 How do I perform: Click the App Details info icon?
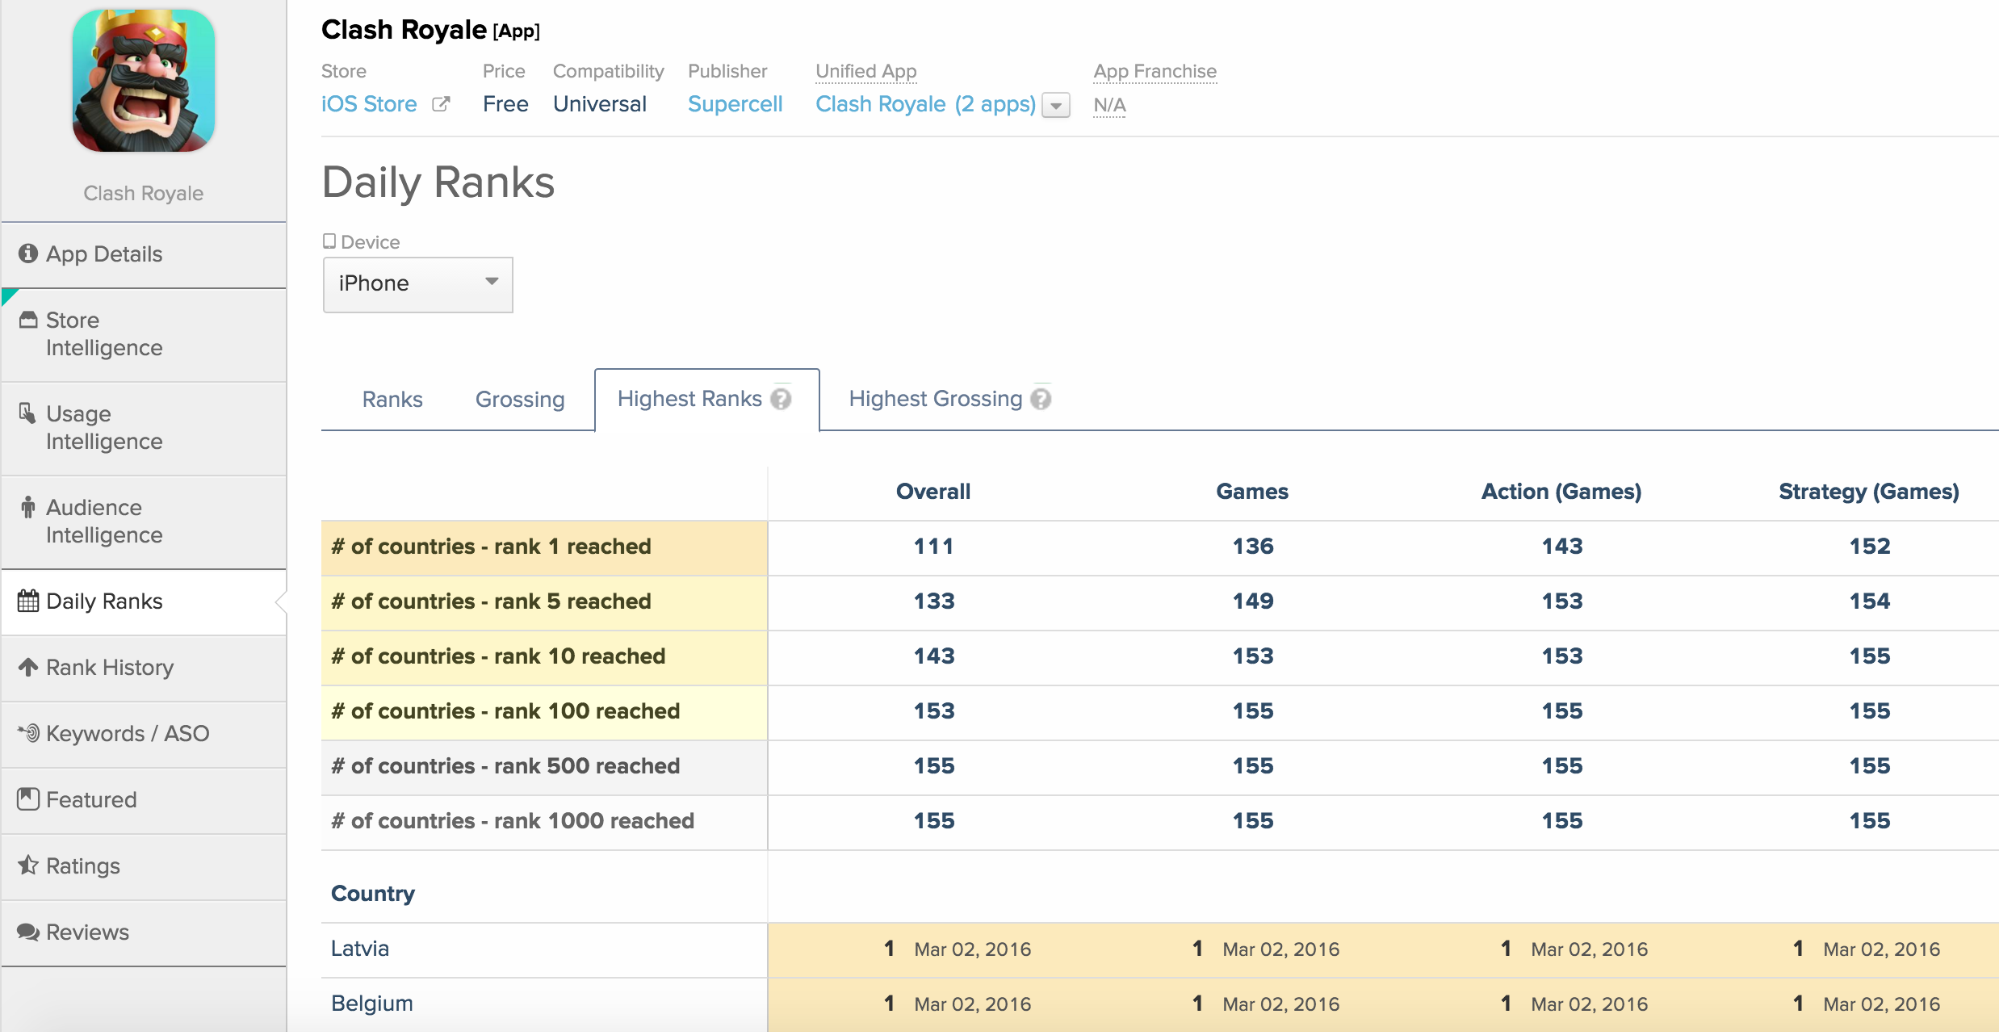coord(28,254)
